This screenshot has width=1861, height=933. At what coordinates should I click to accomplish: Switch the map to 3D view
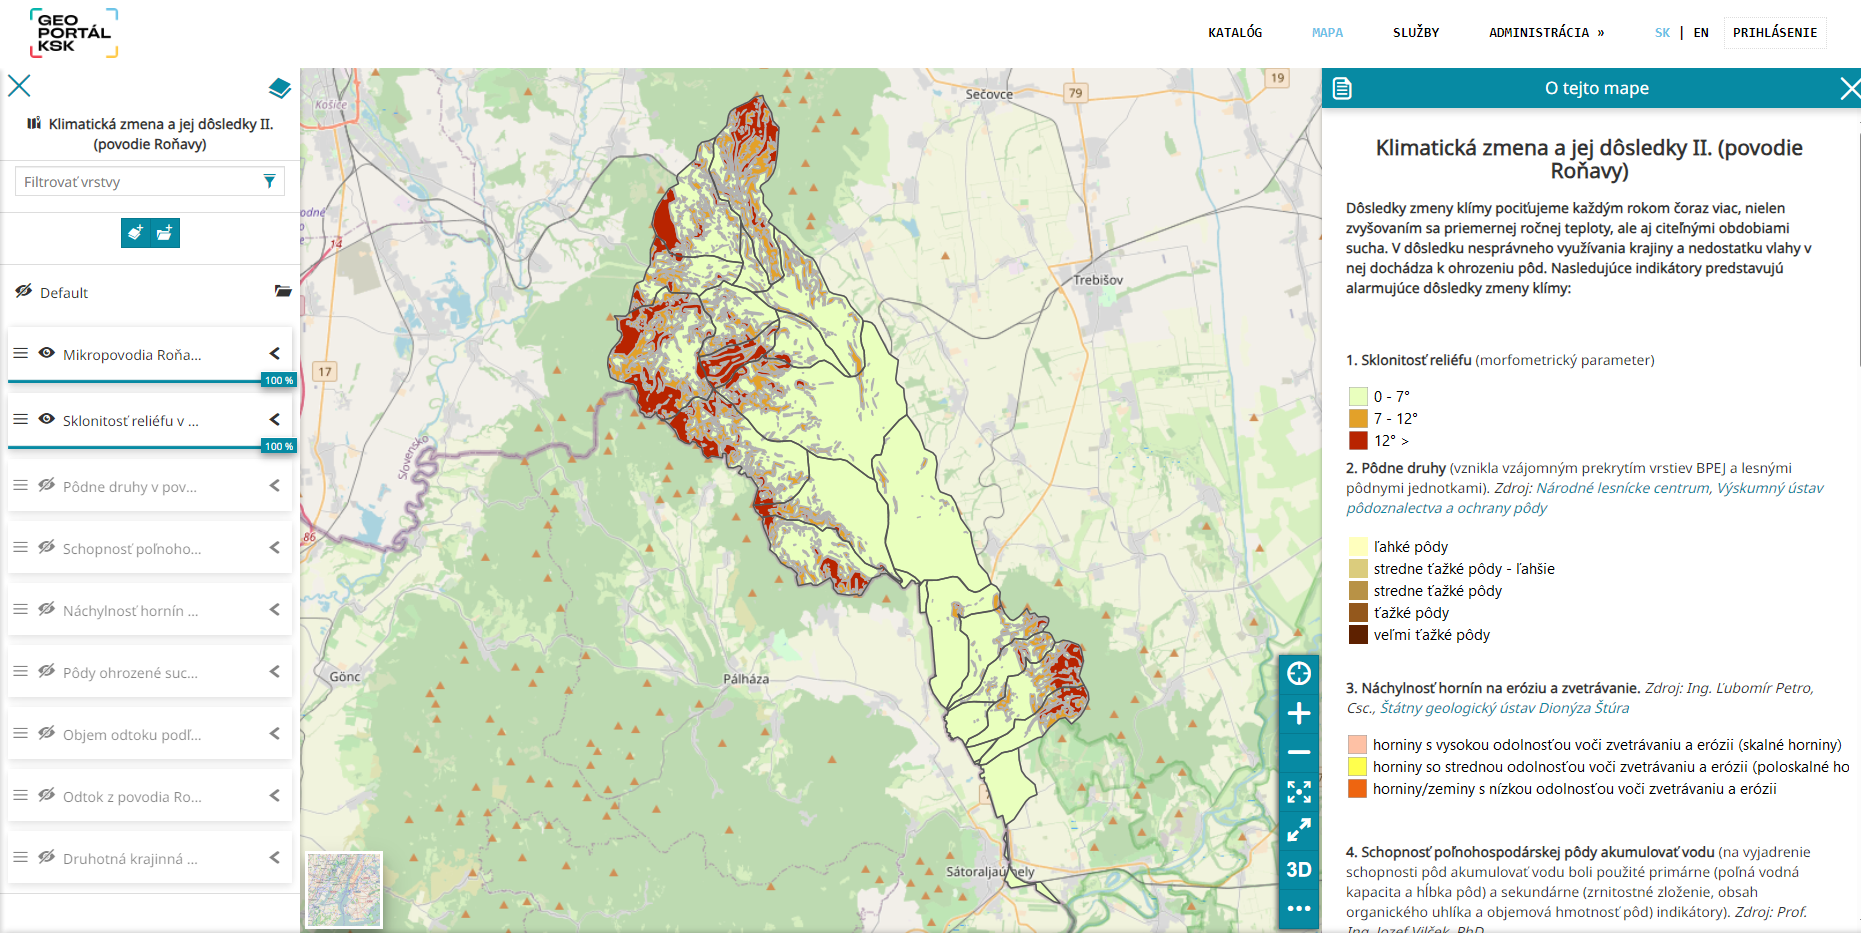pos(1298,869)
